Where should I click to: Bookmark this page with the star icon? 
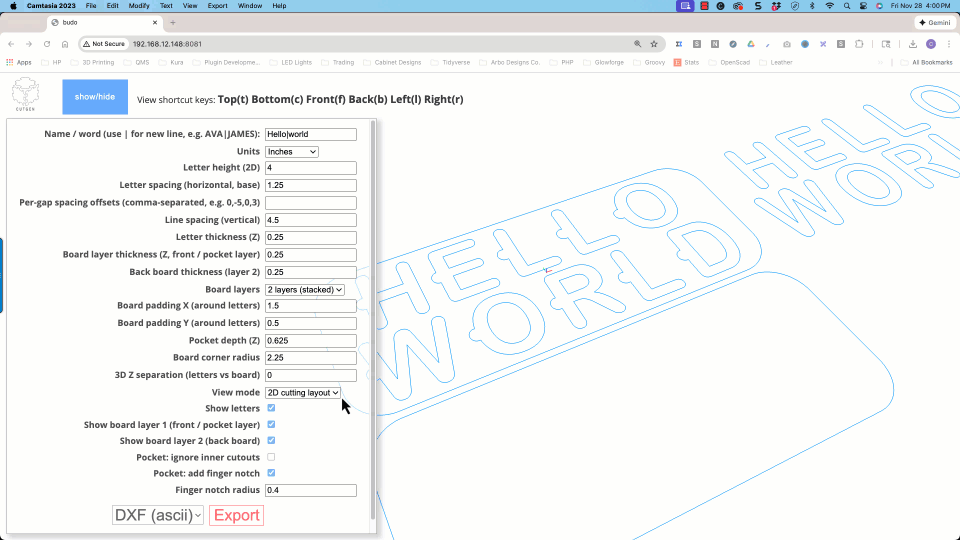tap(654, 44)
